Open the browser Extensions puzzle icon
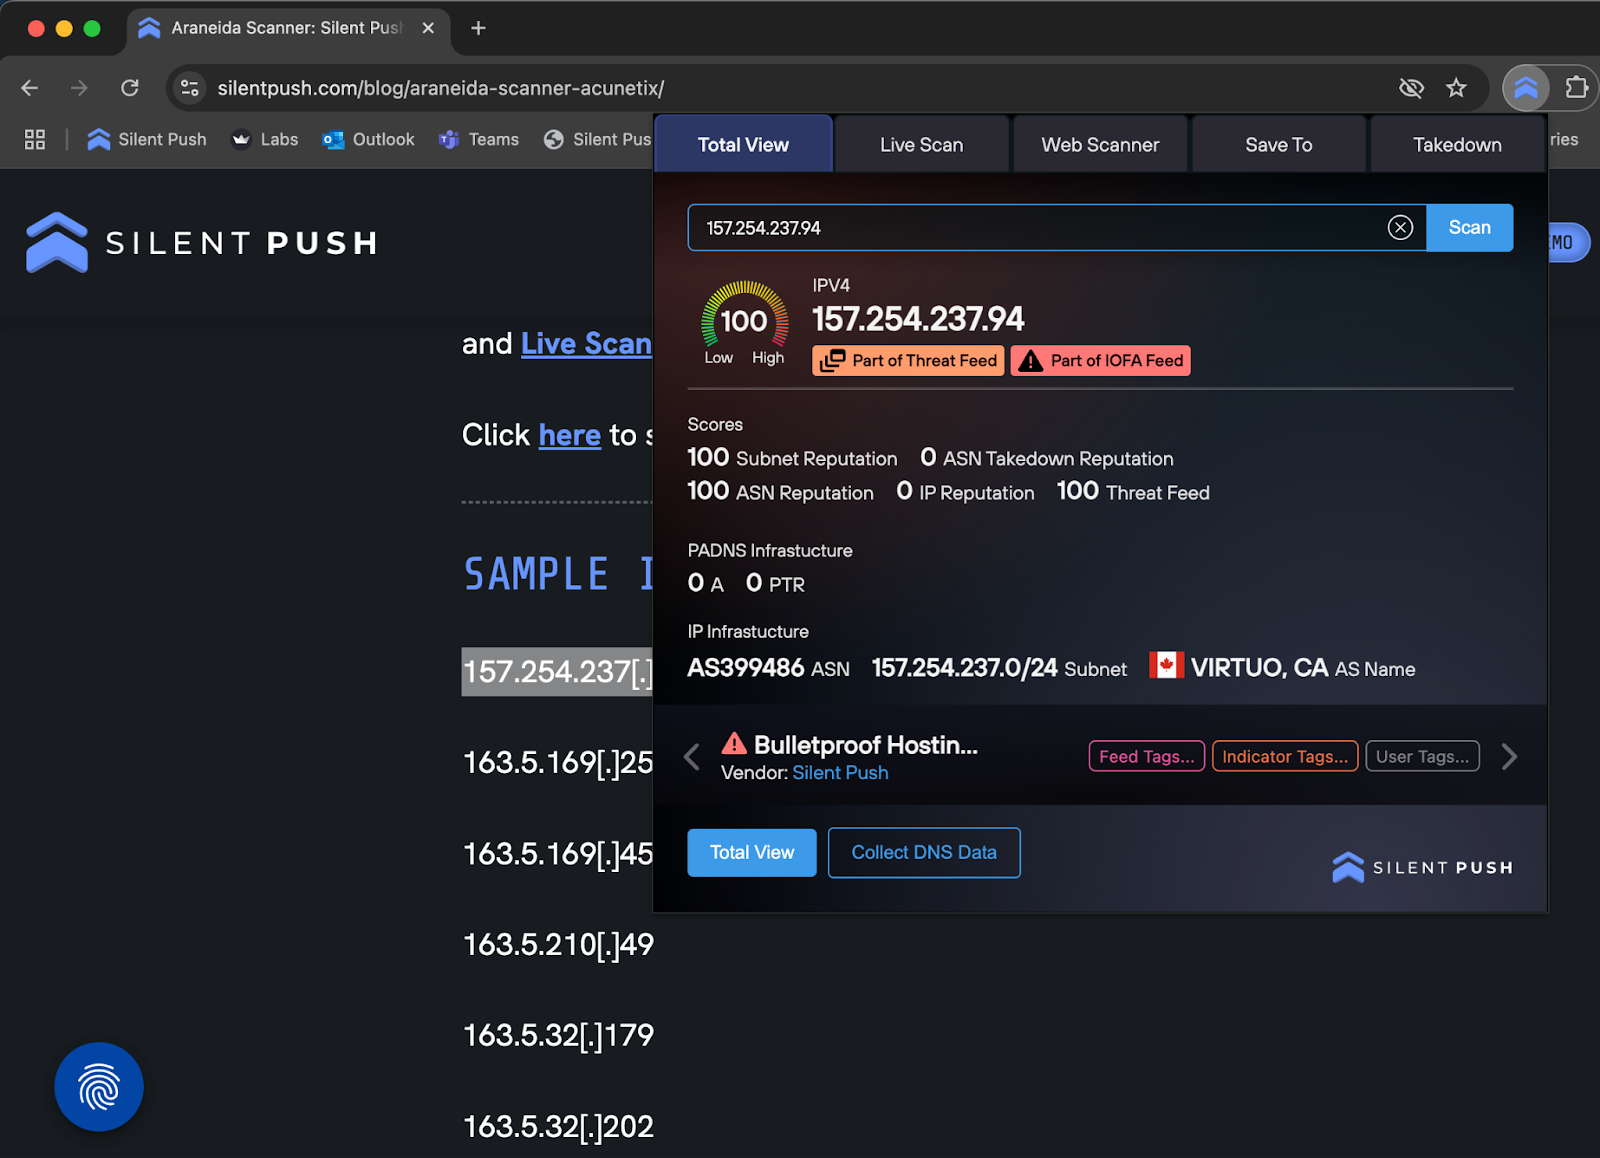 pos(1576,88)
